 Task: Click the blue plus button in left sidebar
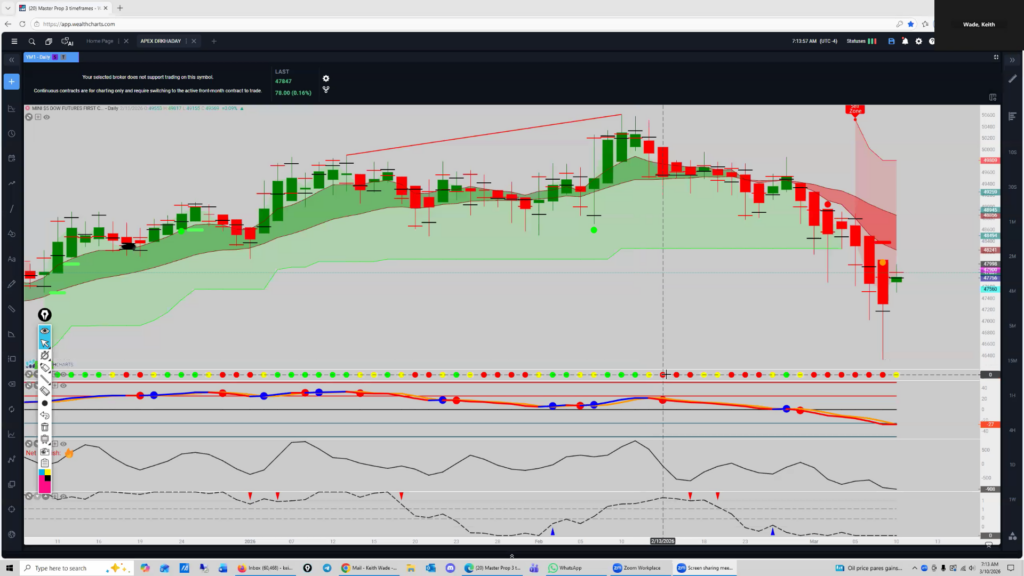(12, 81)
